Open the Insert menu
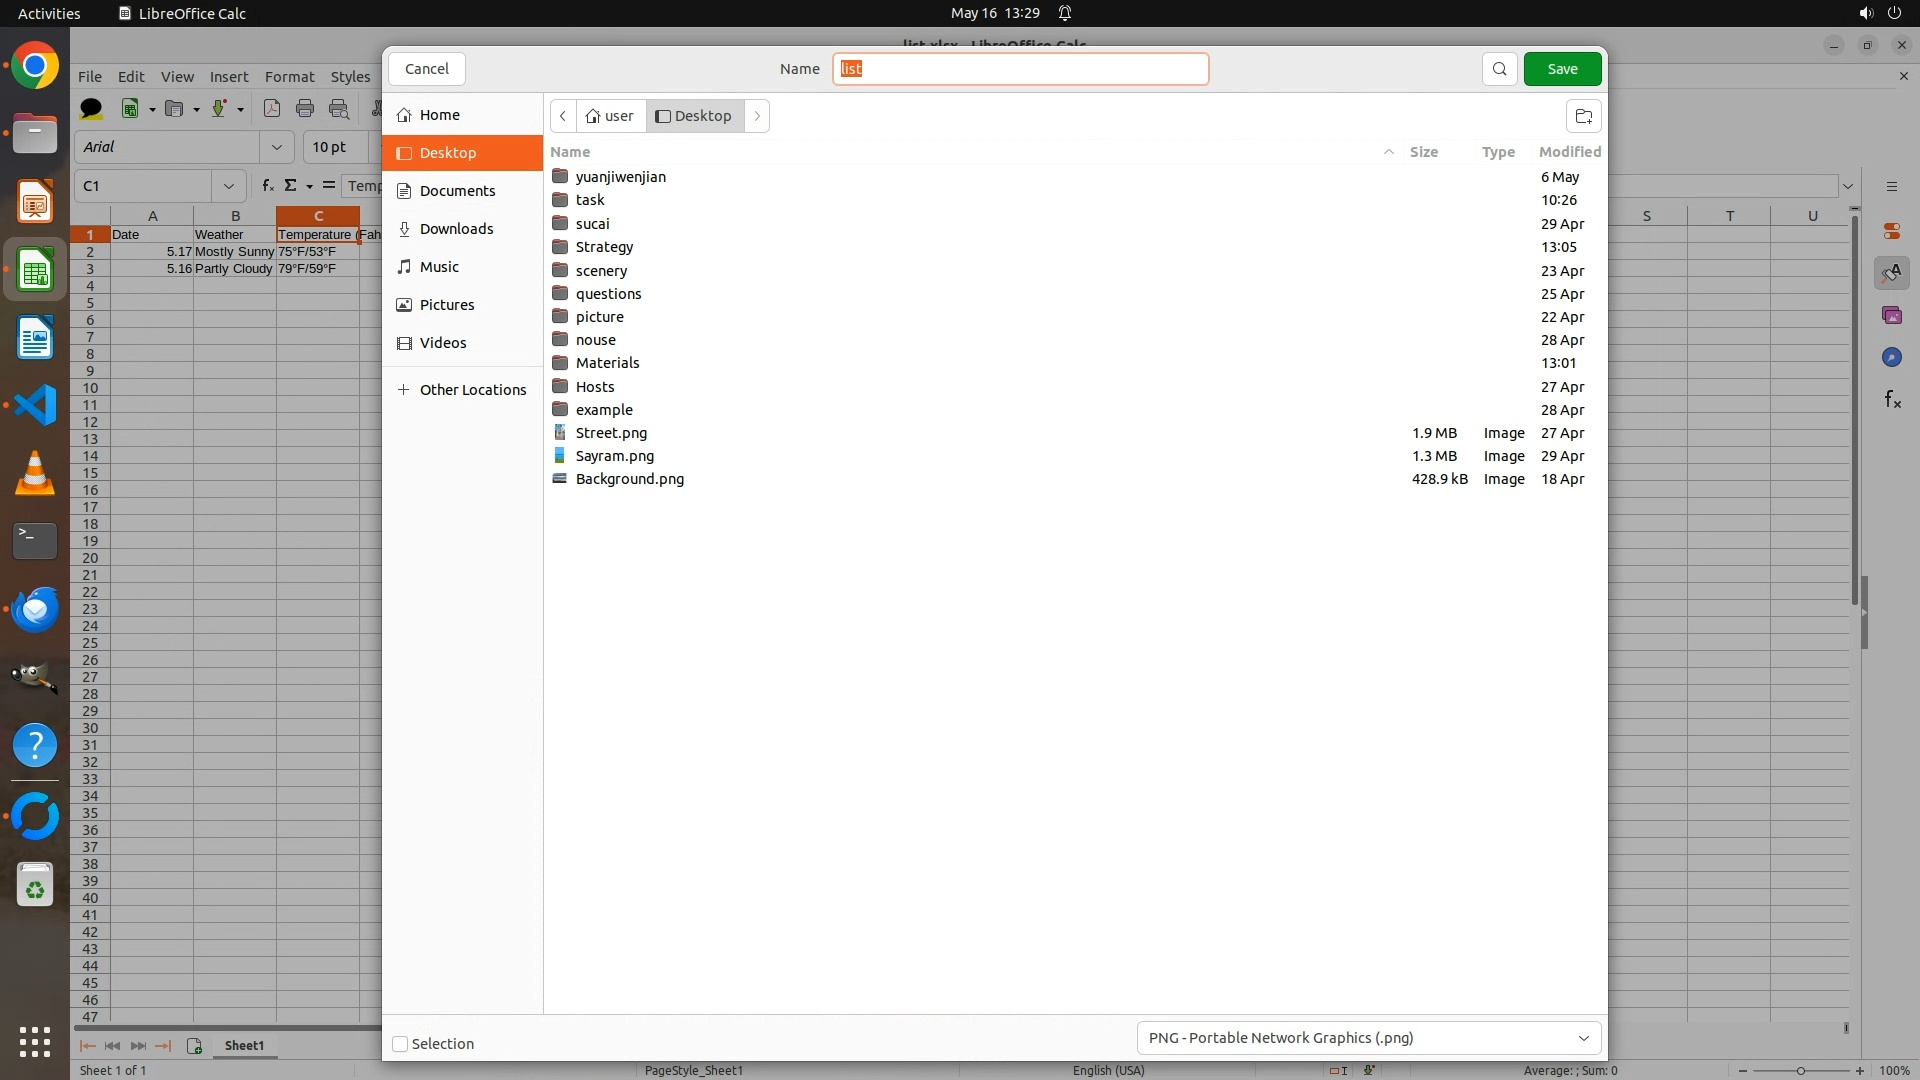1920x1080 pixels. (x=229, y=77)
